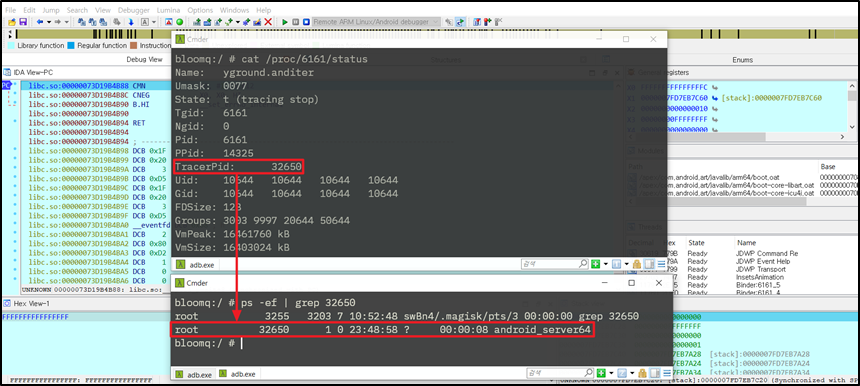Select the B.HI instruction line

[96, 104]
